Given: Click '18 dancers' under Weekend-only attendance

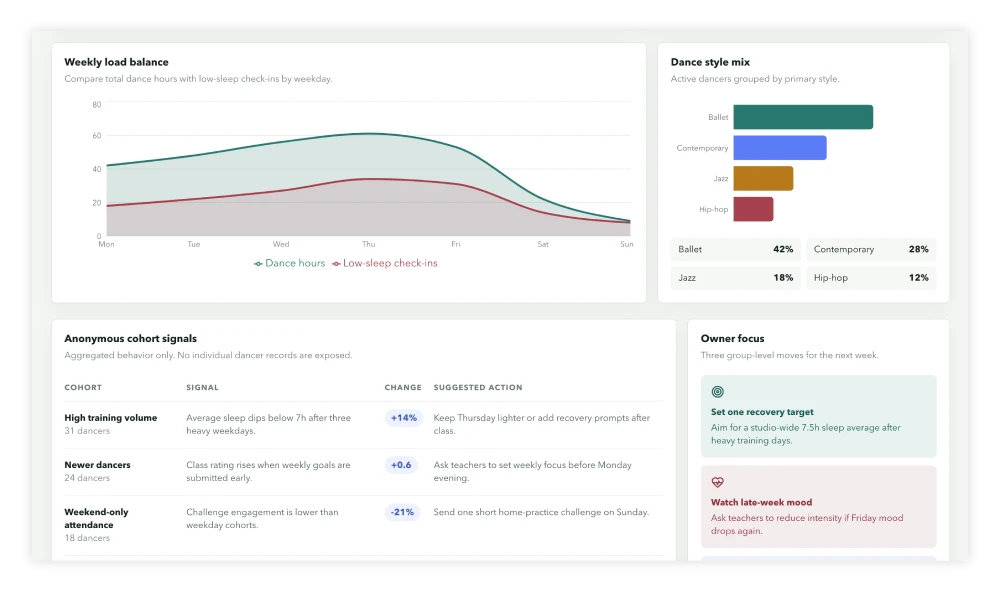Looking at the screenshot, I should [87, 538].
